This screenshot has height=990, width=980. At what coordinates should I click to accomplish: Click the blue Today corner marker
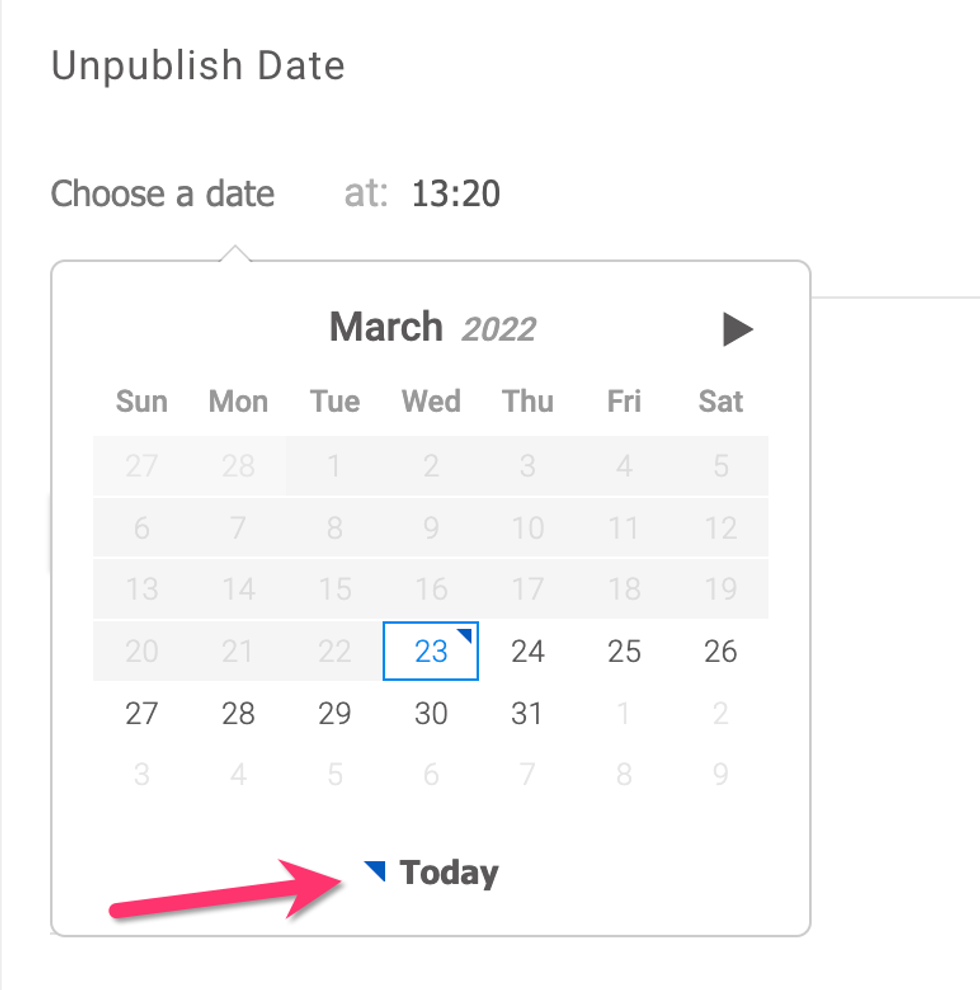point(376,870)
